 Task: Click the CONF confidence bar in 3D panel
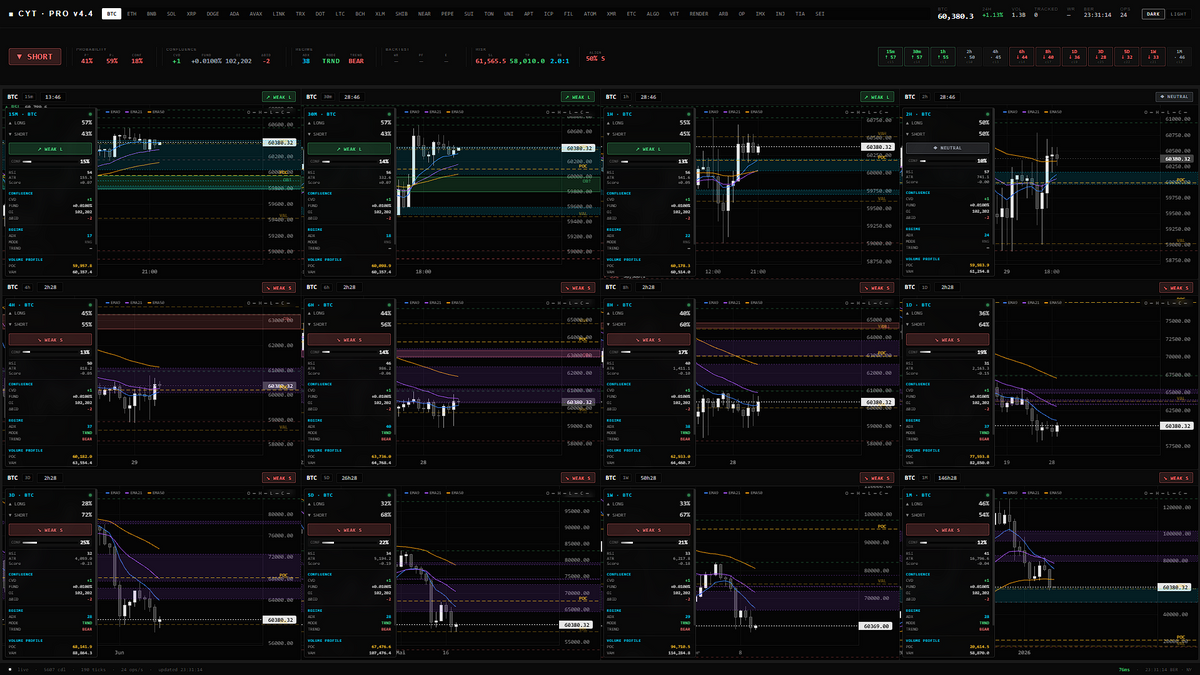coord(50,542)
